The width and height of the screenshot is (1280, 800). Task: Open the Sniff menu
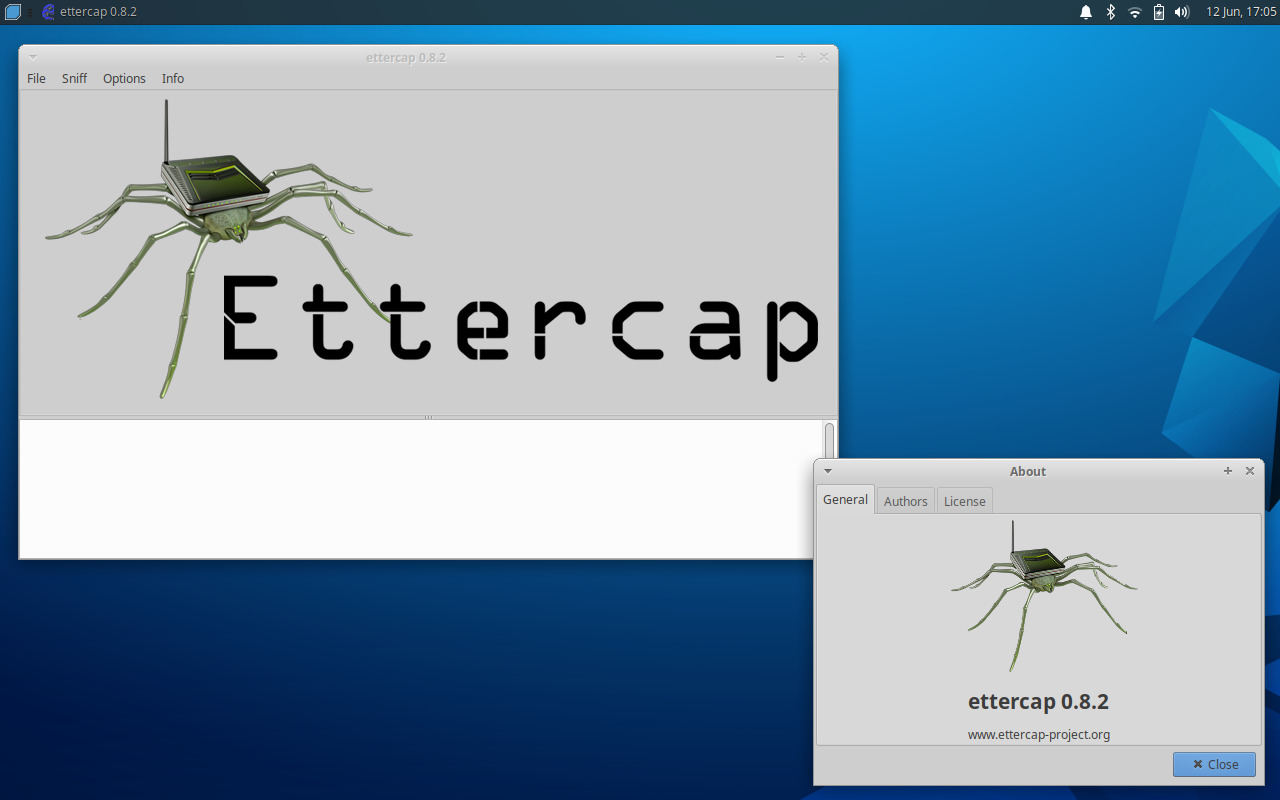click(x=73, y=78)
